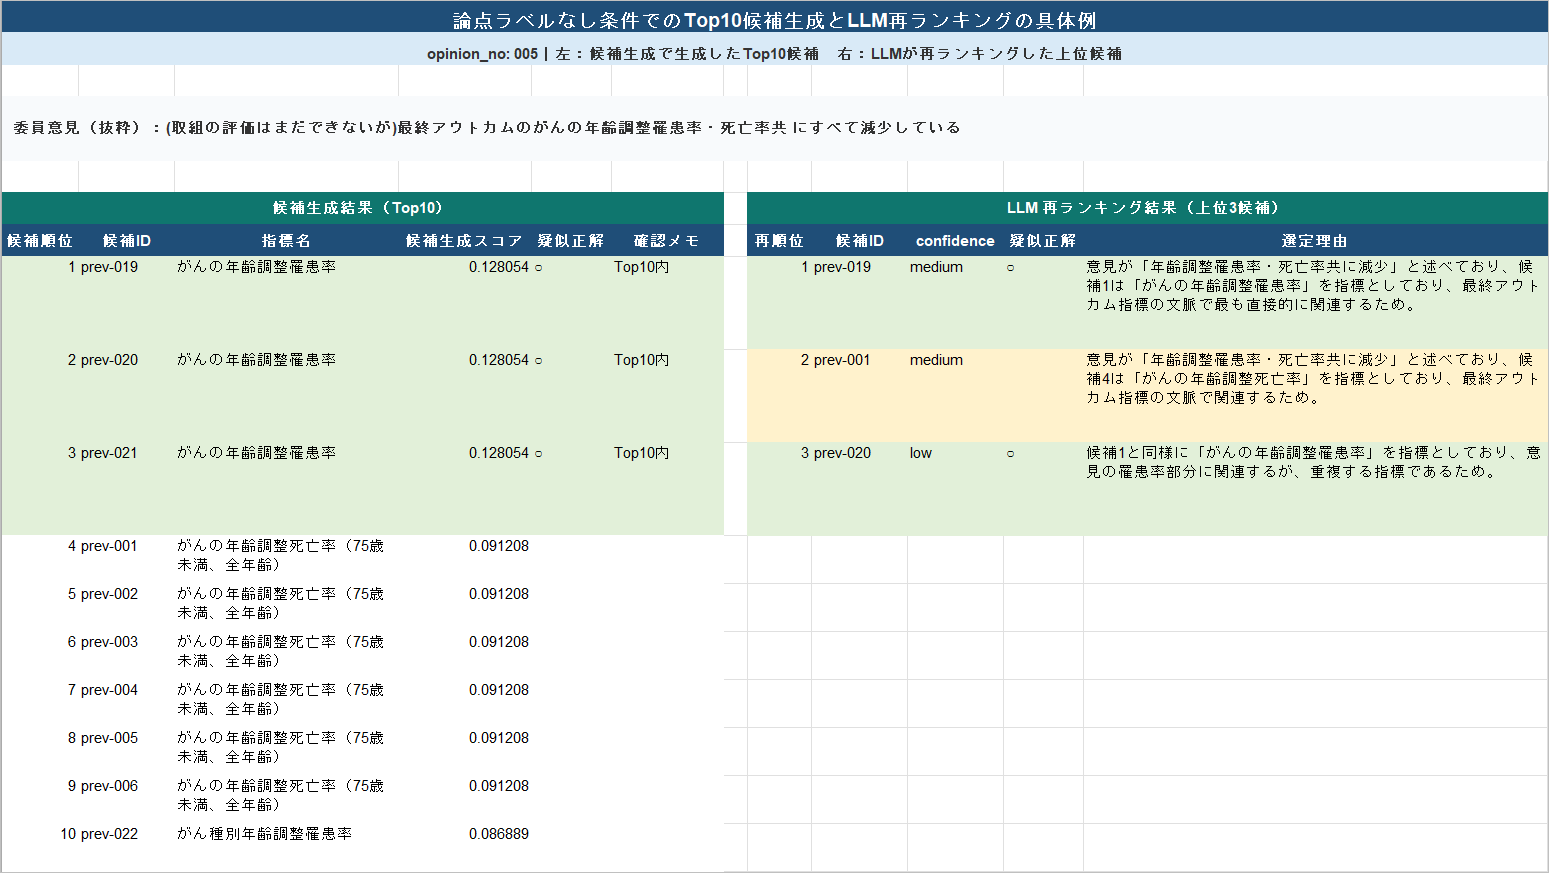Click the 0.091208 score in prev-003 row
Viewport: 1549px width, 873px height.
click(x=499, y=642)
